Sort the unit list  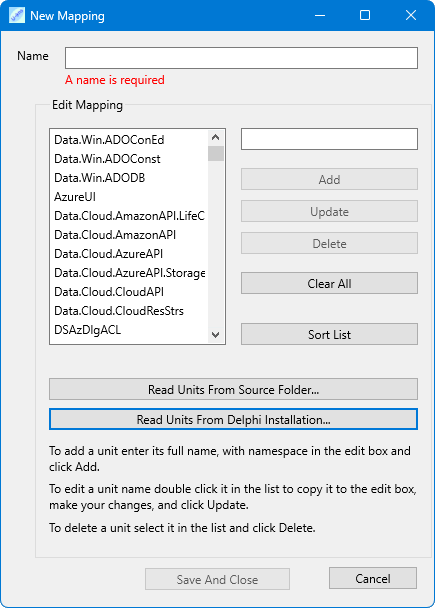(x=329, y=334)
